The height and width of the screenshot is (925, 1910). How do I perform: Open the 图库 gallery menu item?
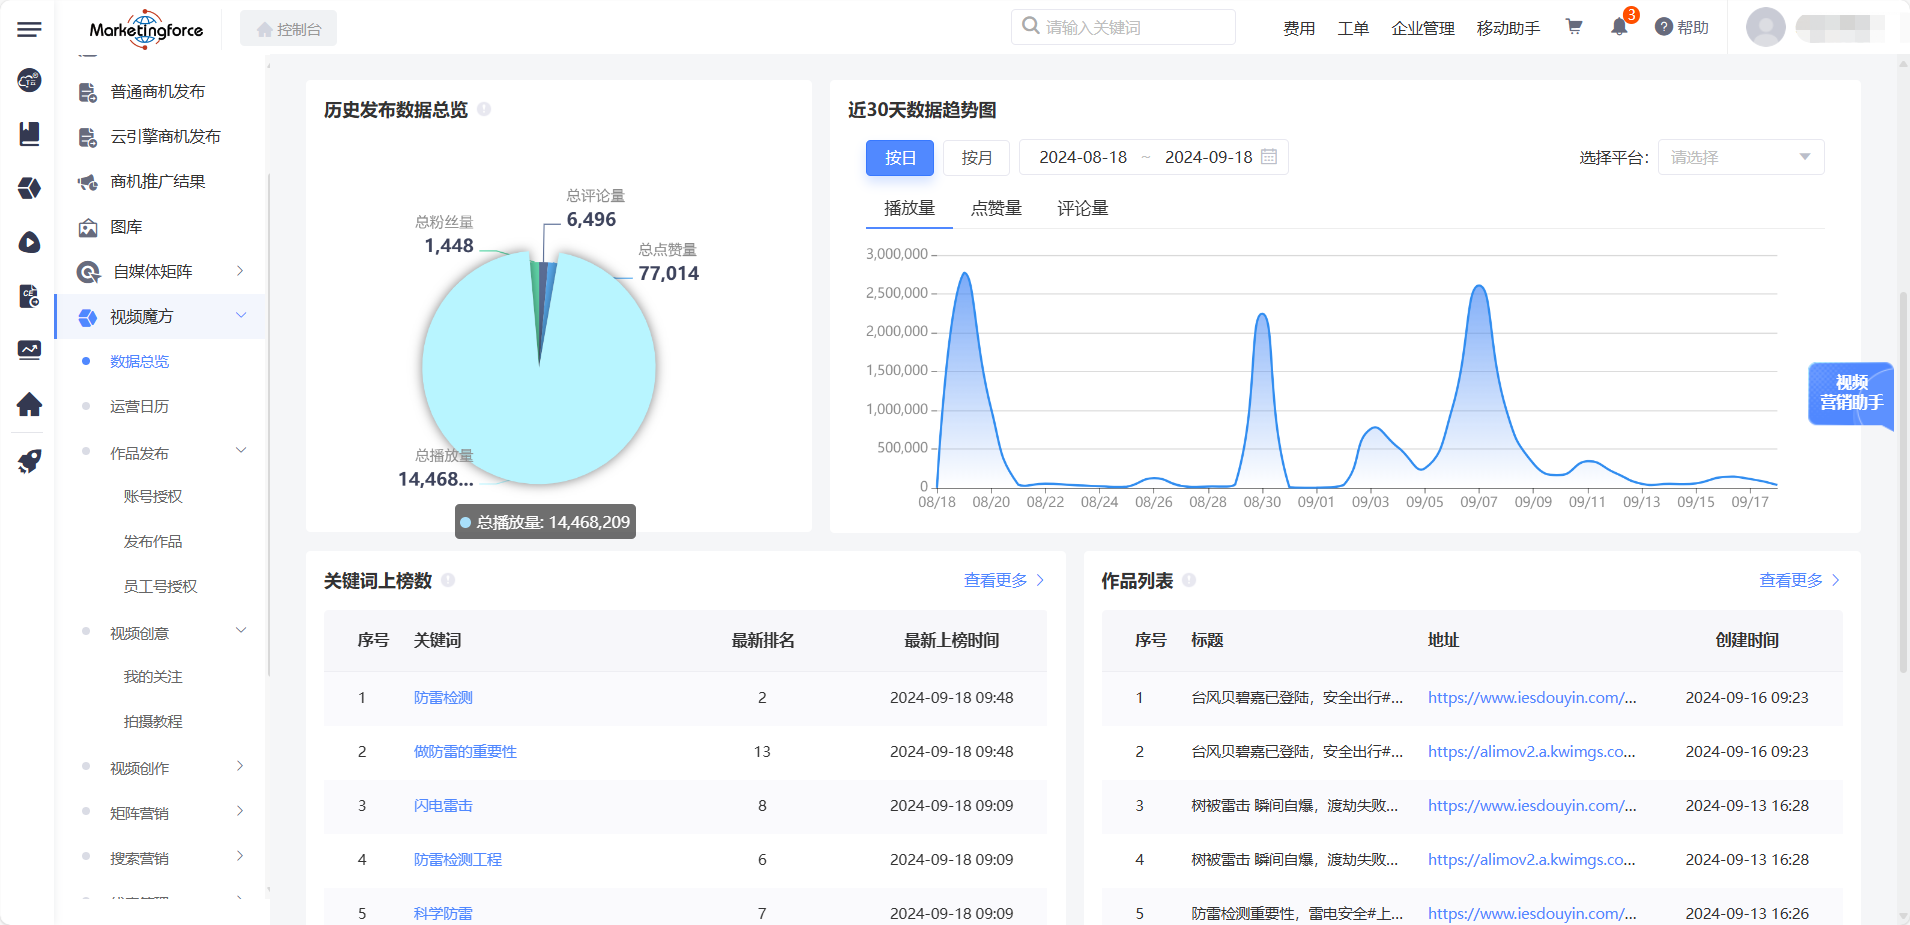[126, 227]
